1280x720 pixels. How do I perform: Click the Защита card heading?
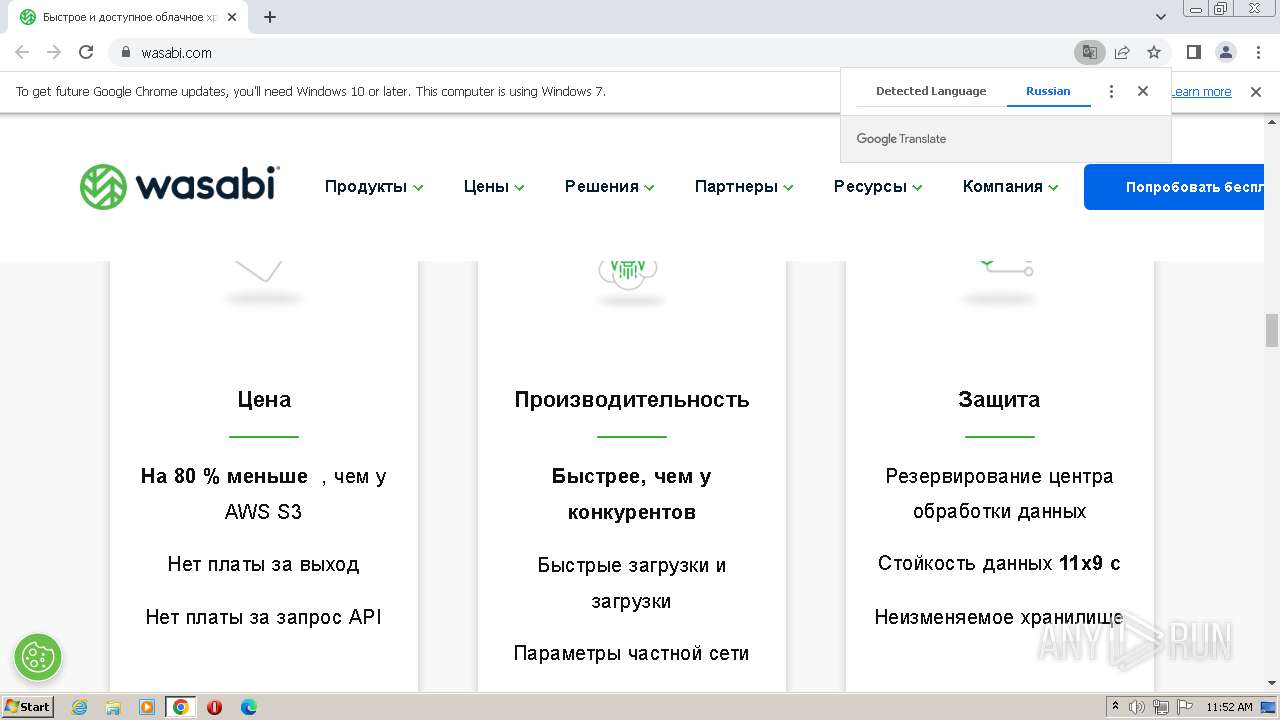tap(999, 400)
